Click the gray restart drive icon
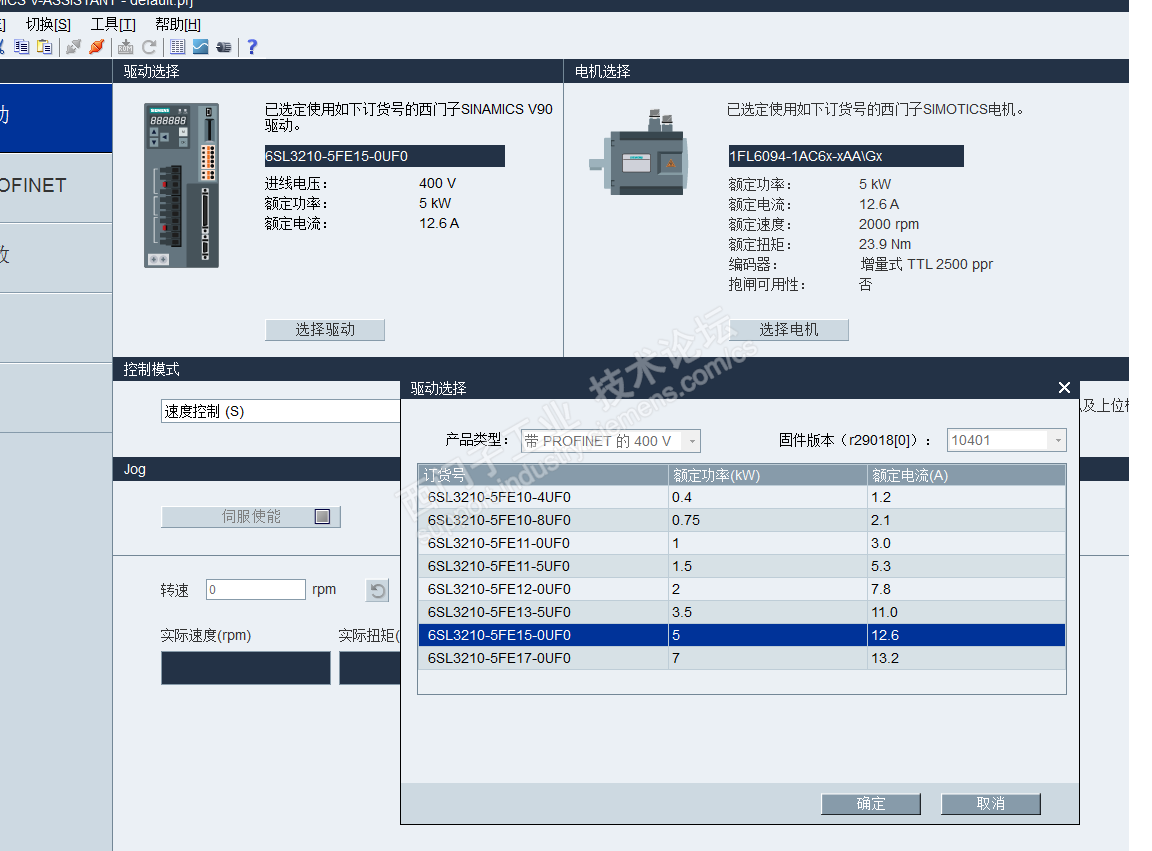 click(x=149, y=47)
